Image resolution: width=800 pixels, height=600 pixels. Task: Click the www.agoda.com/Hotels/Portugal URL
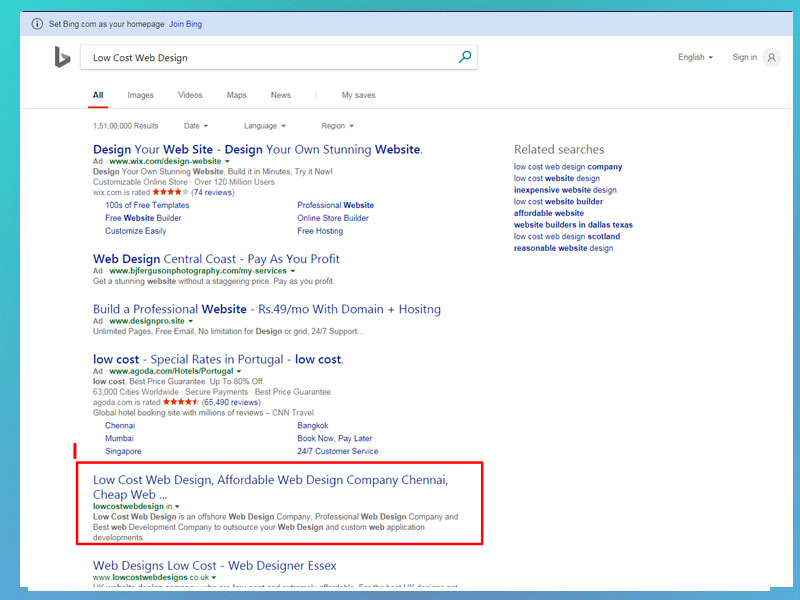[x=171, y=371]
